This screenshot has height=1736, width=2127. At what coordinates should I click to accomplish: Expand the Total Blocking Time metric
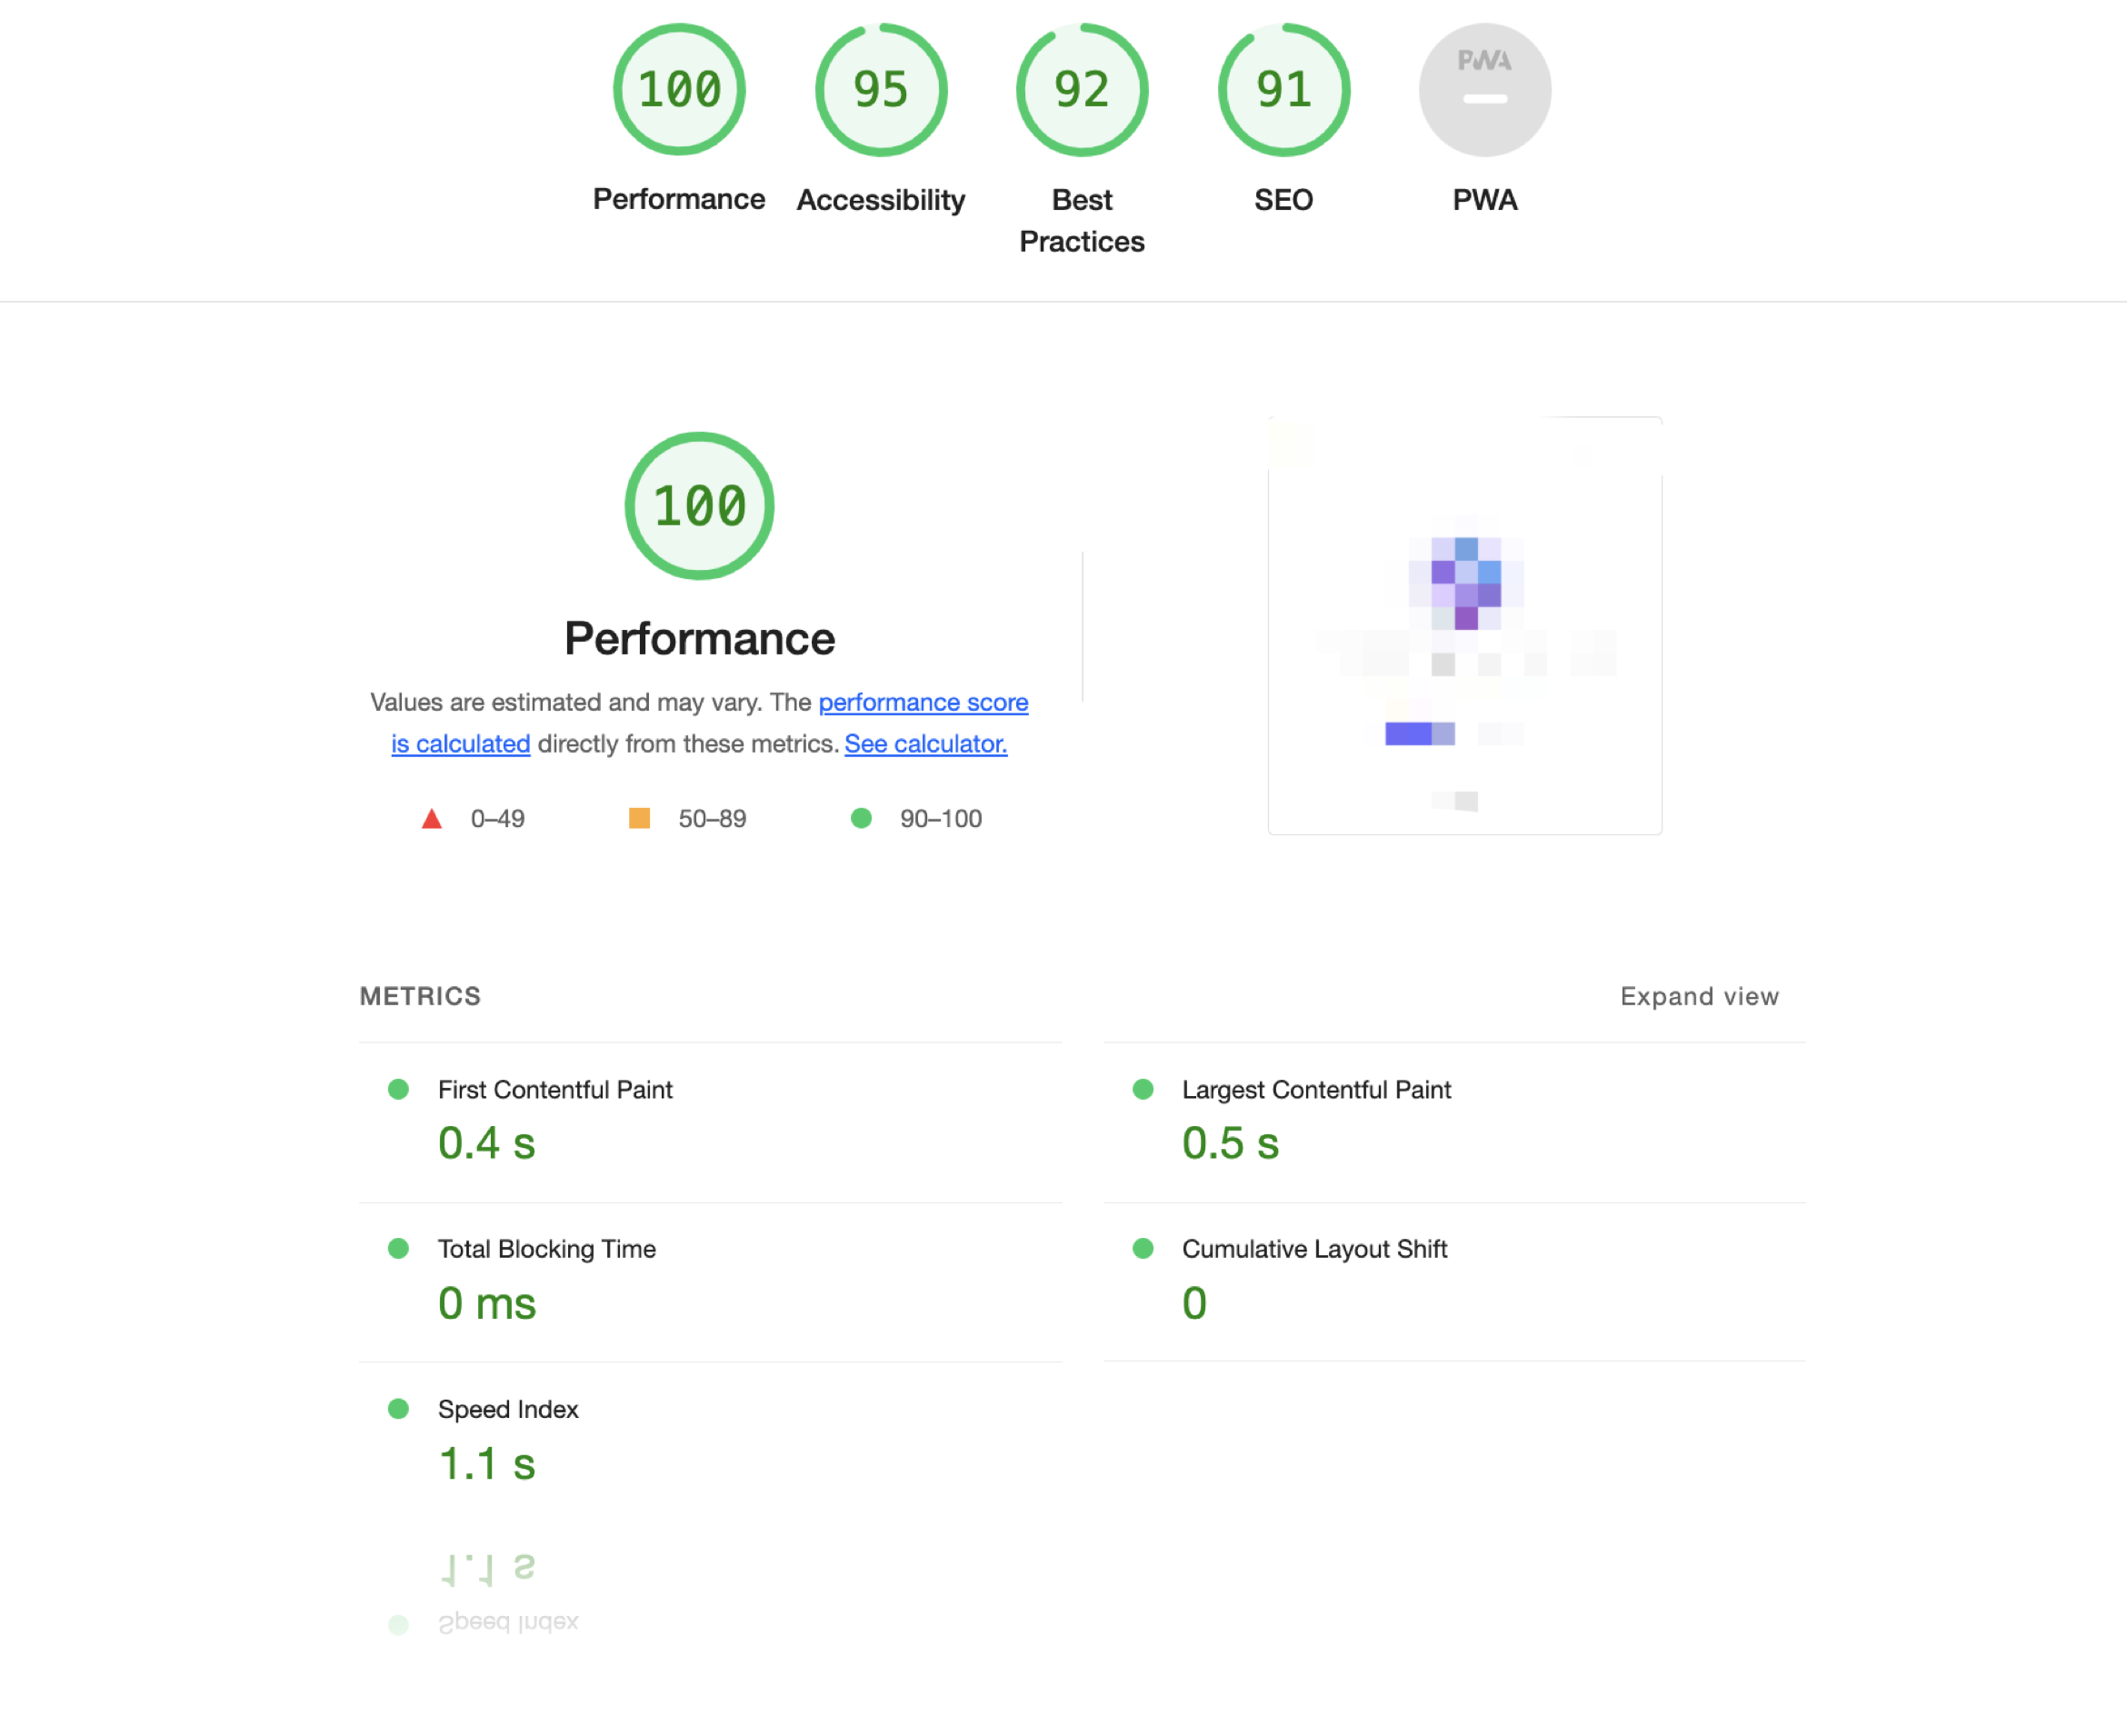click(x=546, y=1249)
